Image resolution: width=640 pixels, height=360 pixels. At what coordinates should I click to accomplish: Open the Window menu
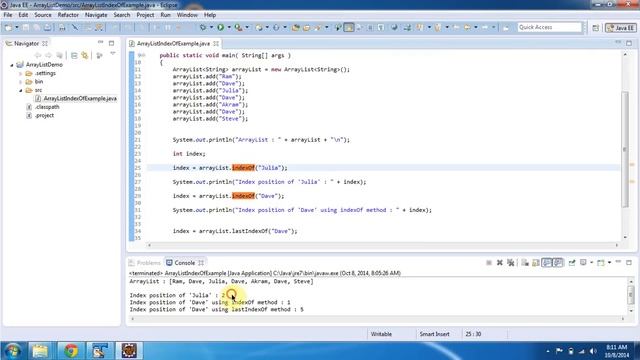coord(187,15)
